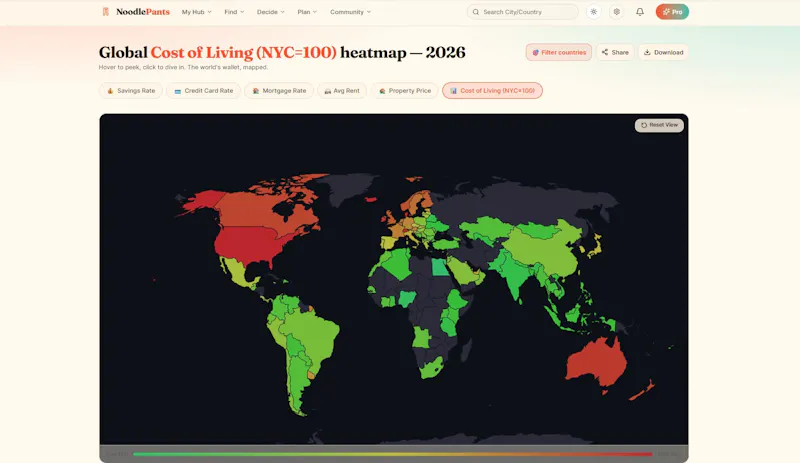This screenshot has width=800, height=463.
Task: Click the Pro upgrade button
Action: point(672,12)
